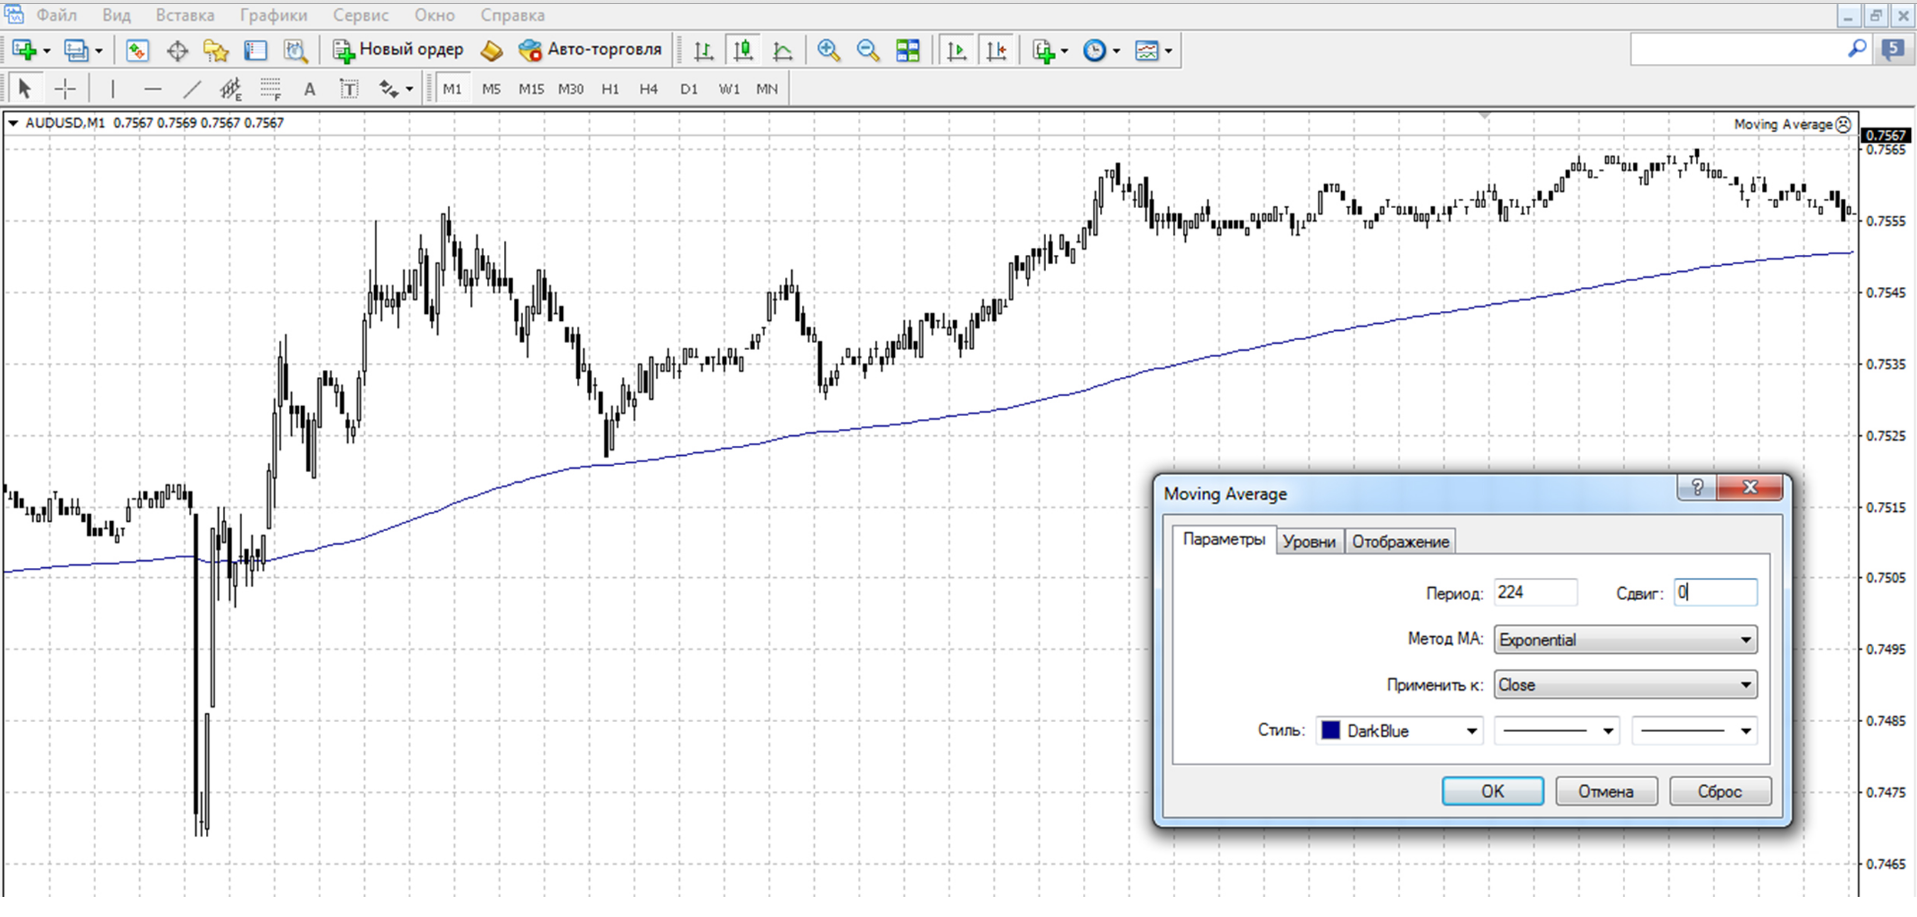Pick the trendline drawing tool
Viewport: 1917px width, 917px height.
pyautogui.click(x=192, y=89)
